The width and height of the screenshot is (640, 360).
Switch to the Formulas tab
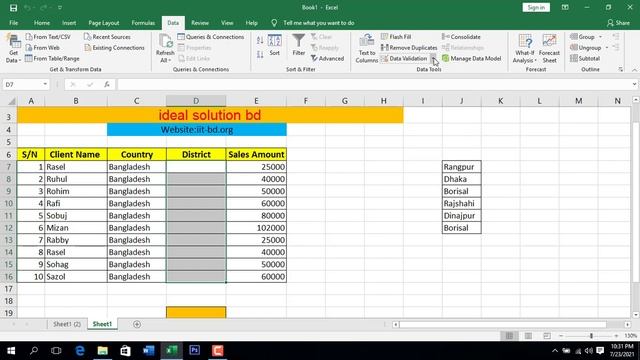(143, 23)
